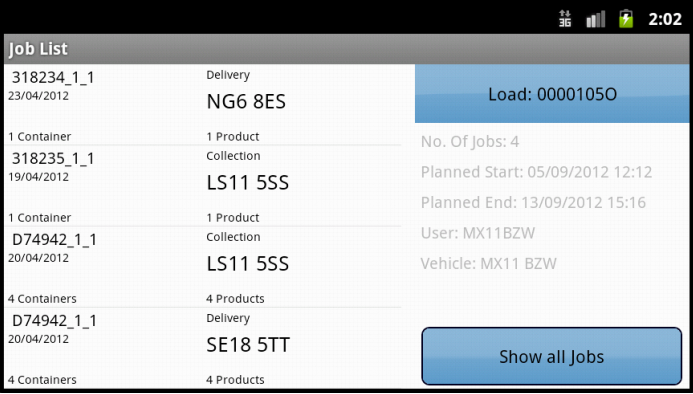This screenshot has width=693, height=394.
Task: Tap the Job List title bar
Action: click(x=346, y=49)
